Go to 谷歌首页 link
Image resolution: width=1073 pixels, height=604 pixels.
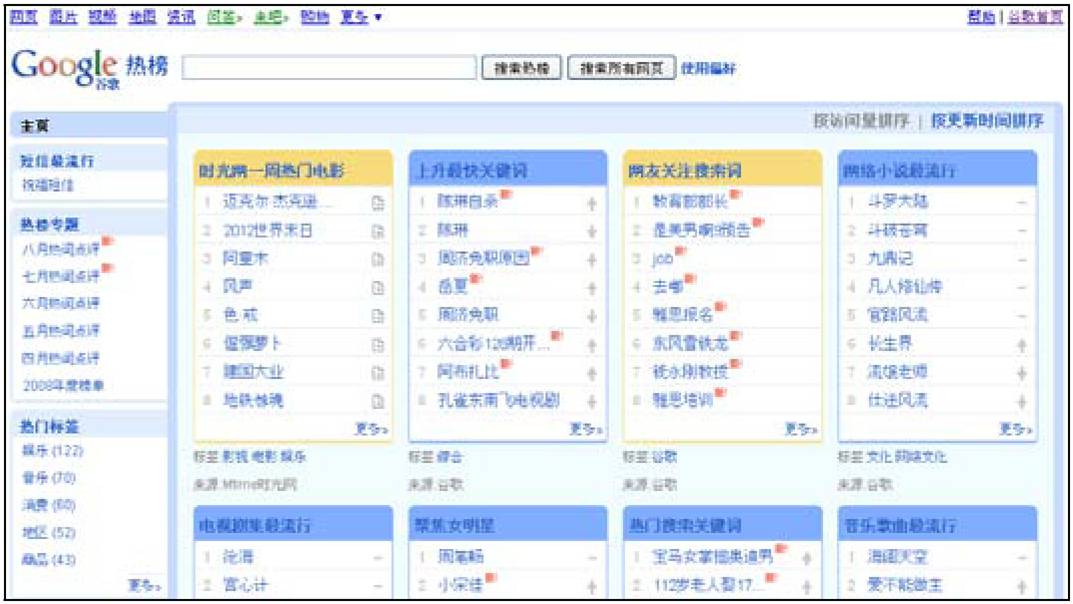1035,16
